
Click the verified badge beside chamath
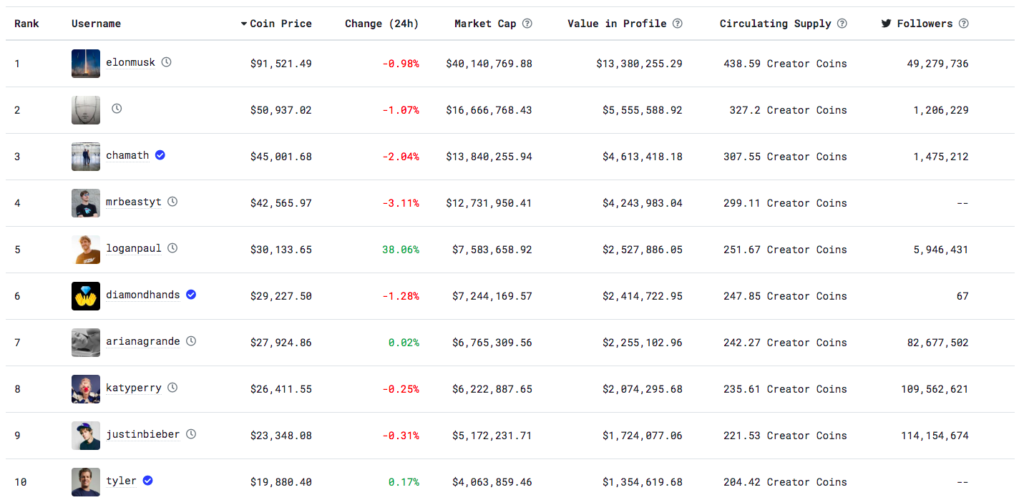coord(160,155)
